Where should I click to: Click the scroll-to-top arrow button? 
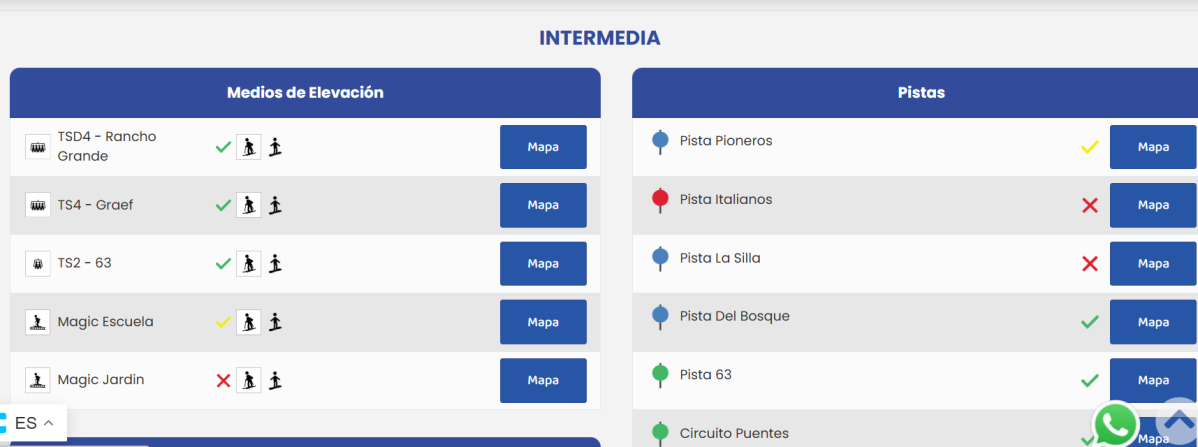(x=1178, y=420)
